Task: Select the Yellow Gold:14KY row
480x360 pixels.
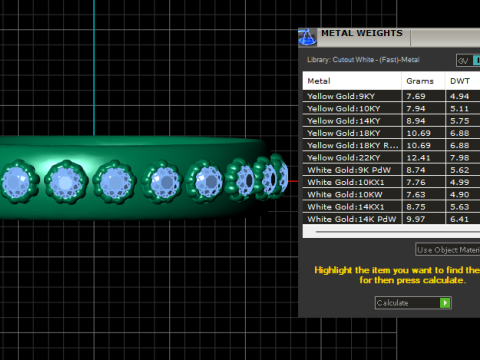Action: (391, 121)
